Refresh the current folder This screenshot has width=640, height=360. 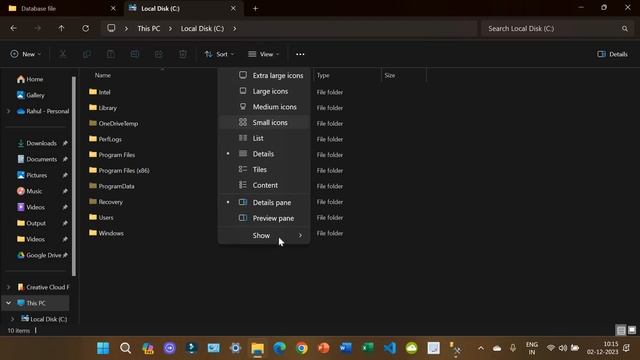click(85, 28)
